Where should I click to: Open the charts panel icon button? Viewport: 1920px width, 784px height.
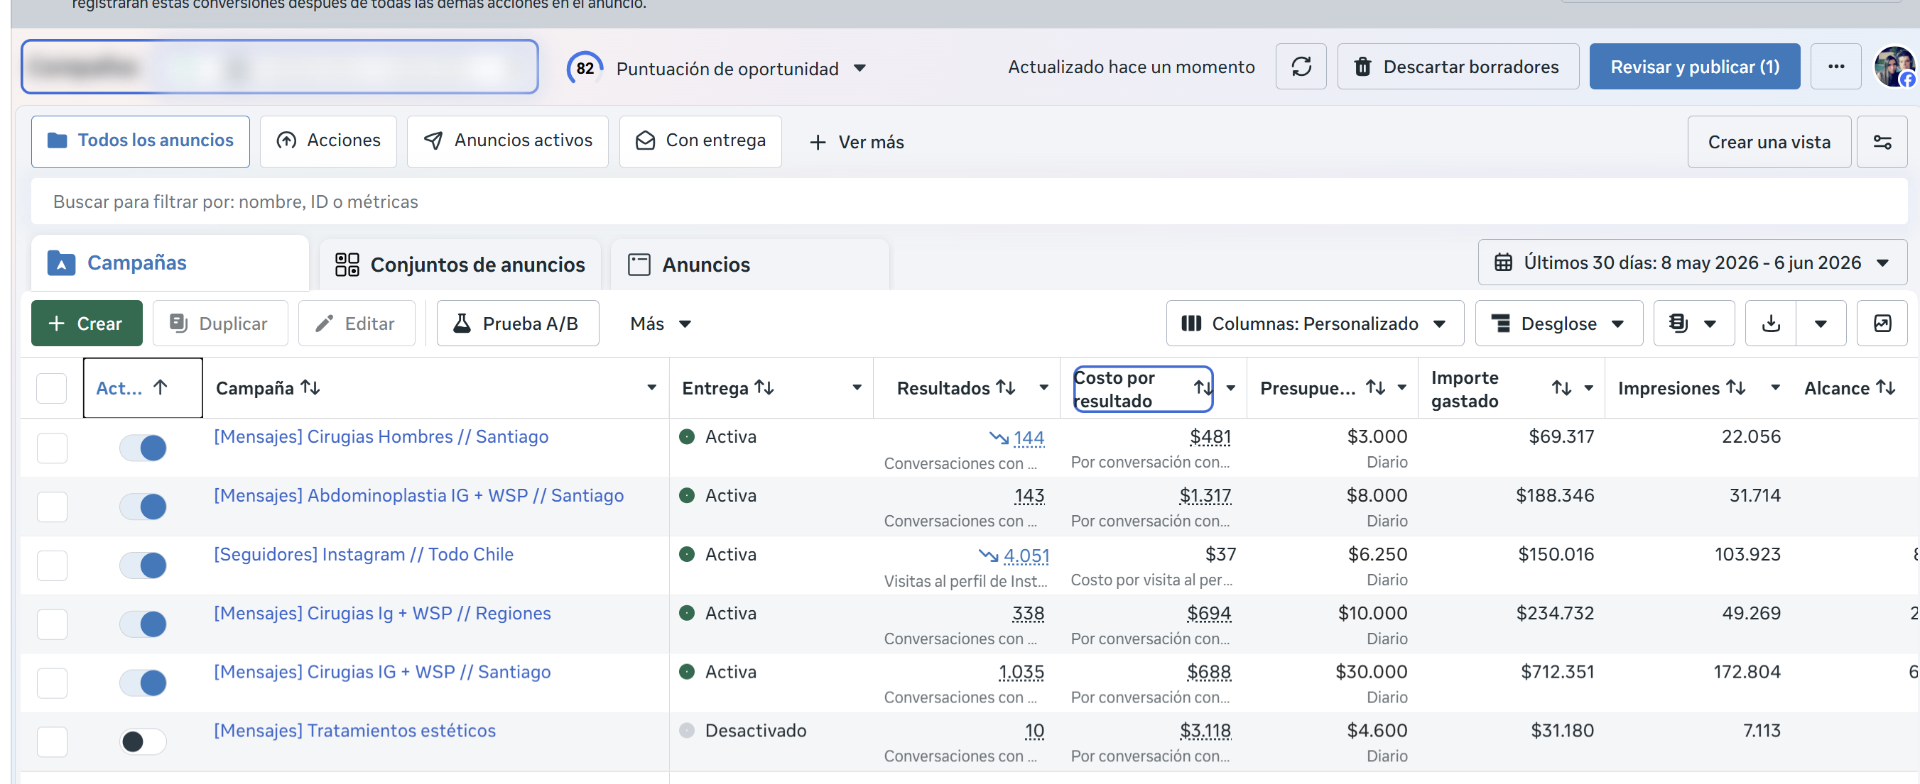coord(1882,324)
